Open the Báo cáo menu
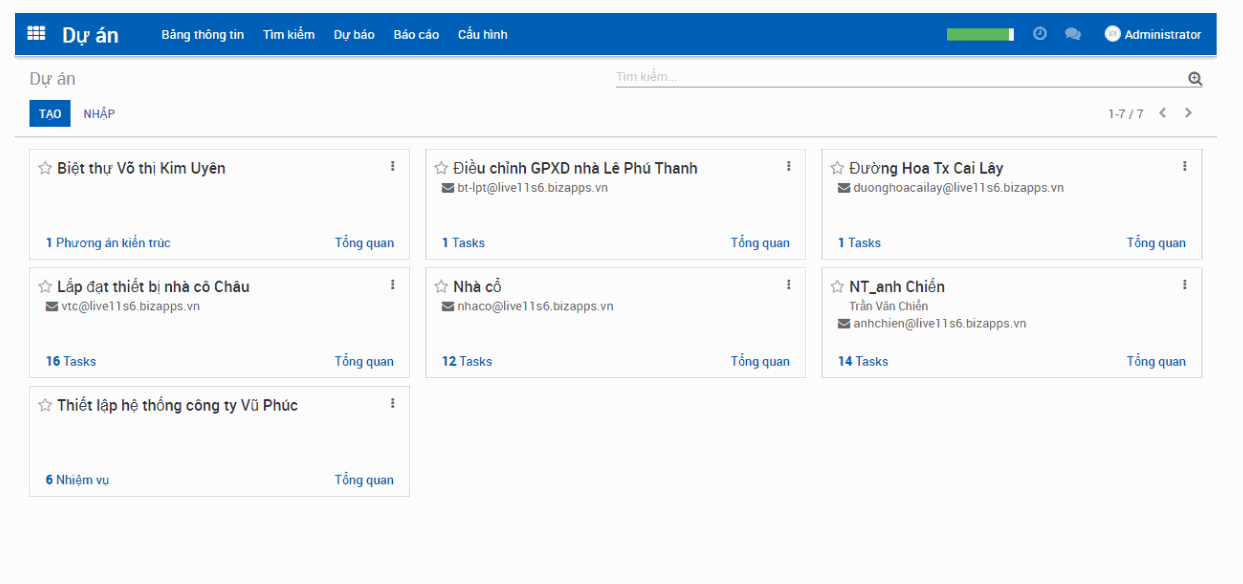Viewport: 1243px width, 584px height. point(416,34)
